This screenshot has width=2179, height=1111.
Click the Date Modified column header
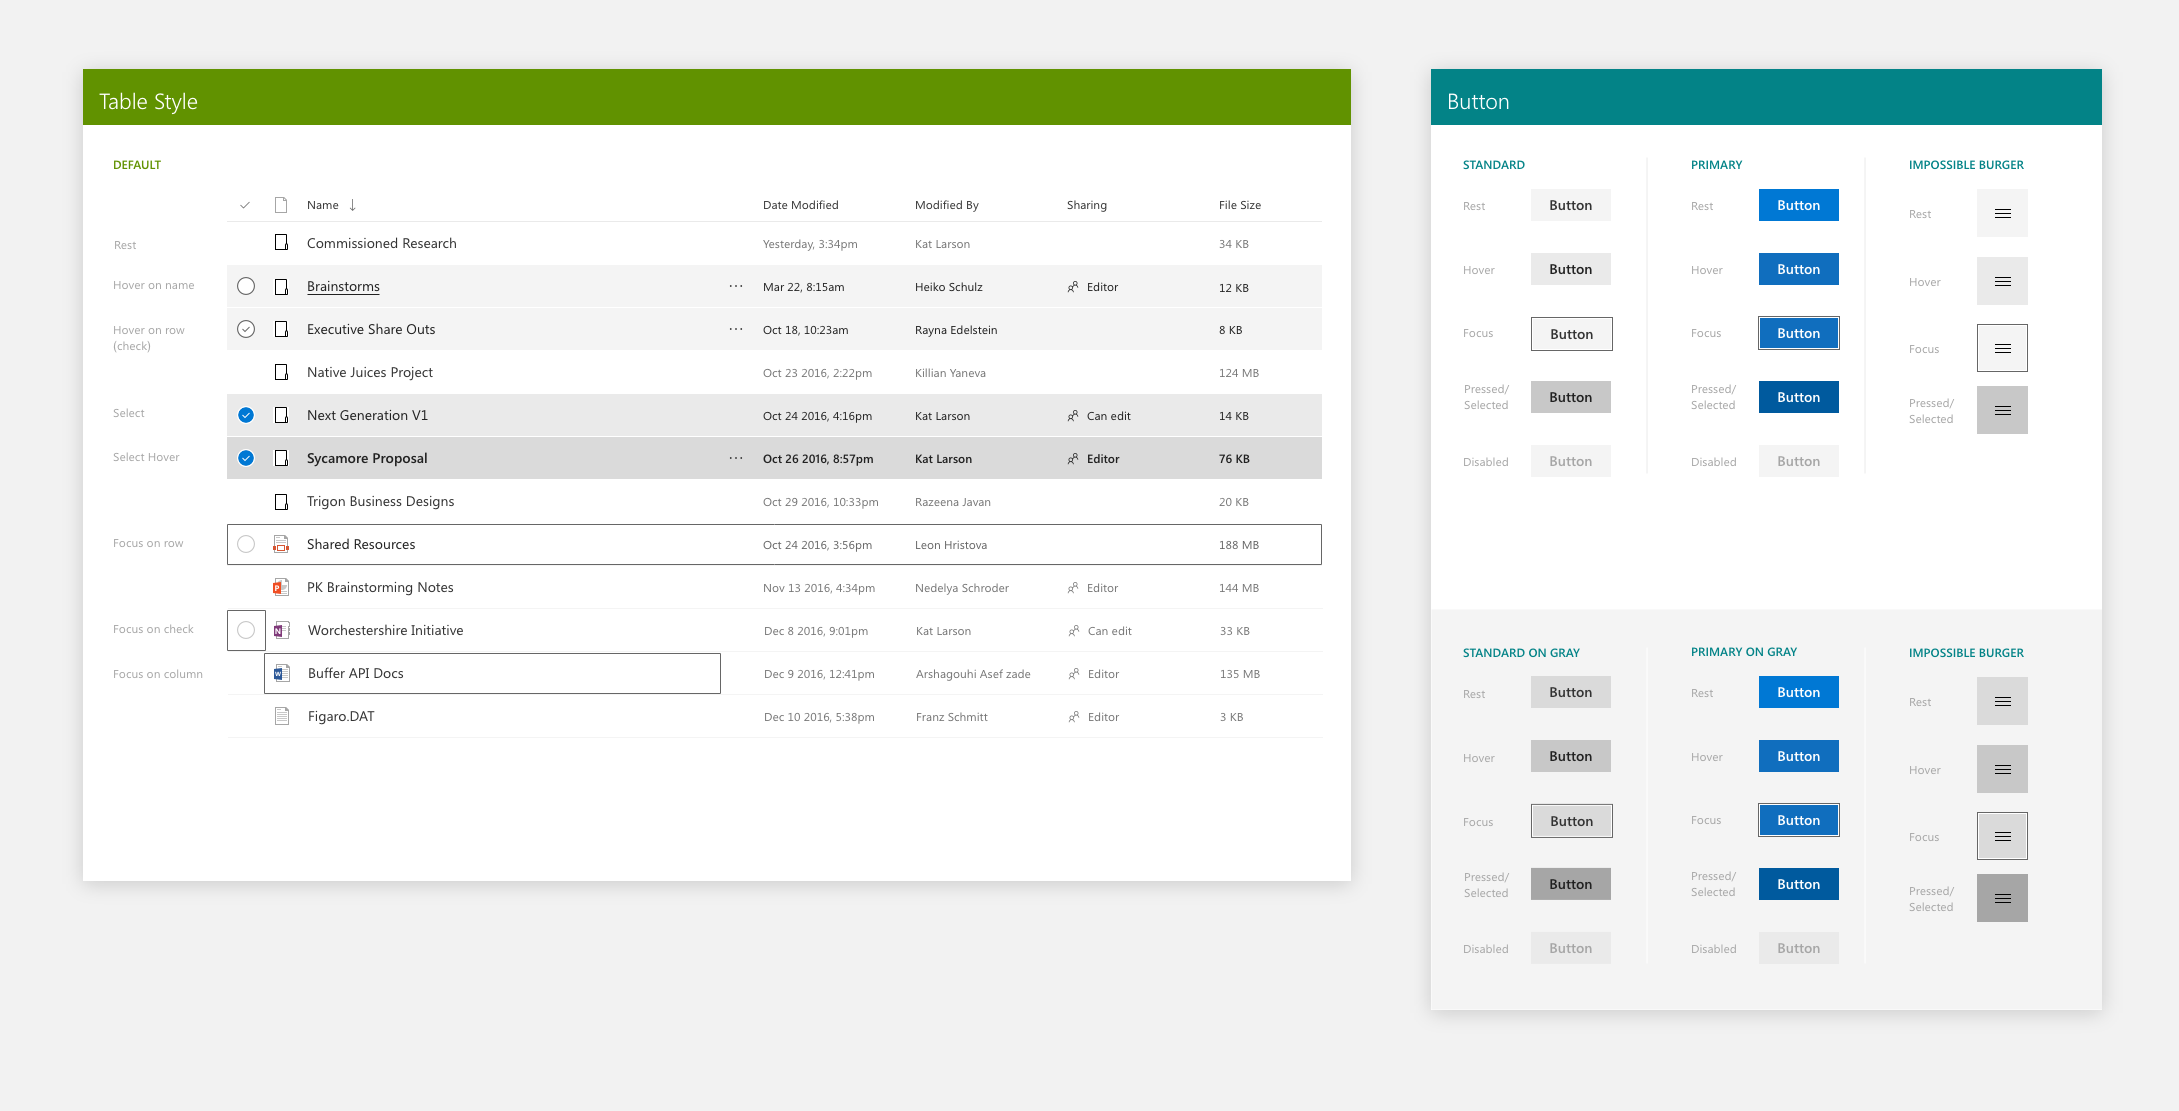point(800,205)
